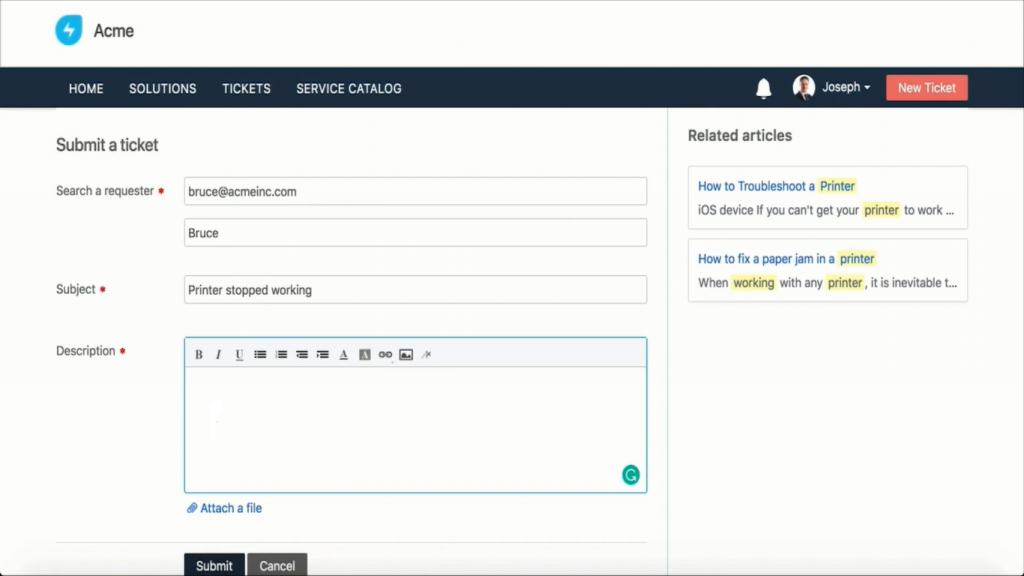The image size is (1024, 576).
Task: Decrease indent of description text
Action: tap(302, 354)
